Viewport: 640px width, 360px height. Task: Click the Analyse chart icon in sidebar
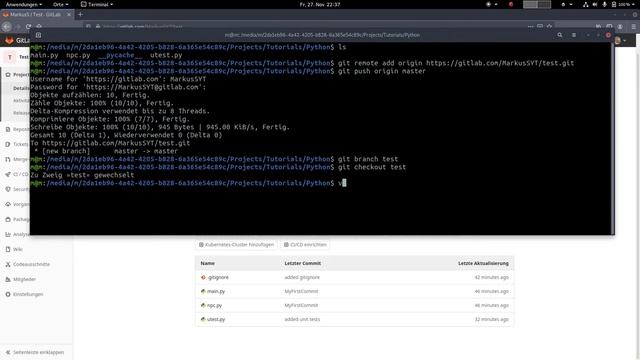(x=8, y=234)
